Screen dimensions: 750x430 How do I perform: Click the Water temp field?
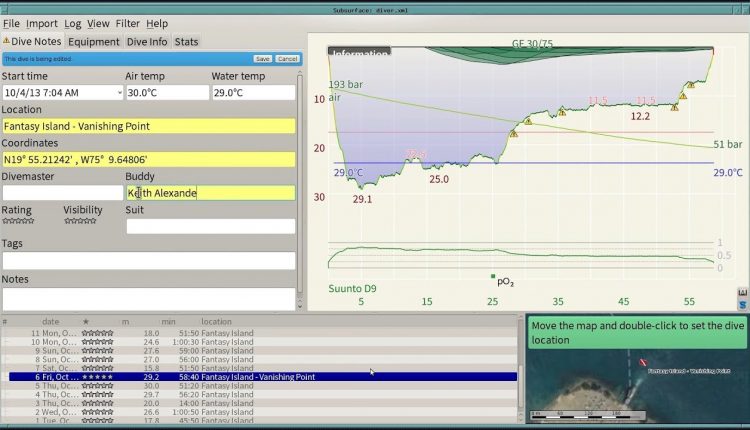tap(254, 93)
